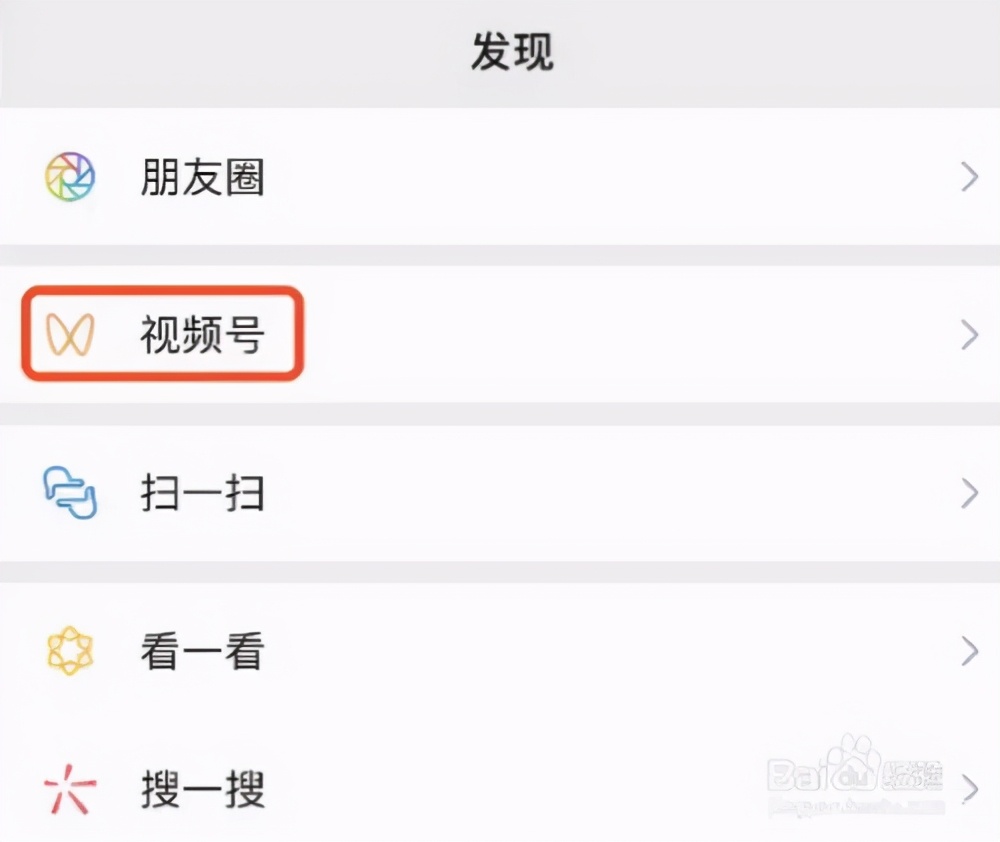Open the highlighted Channels entry
Screen dimensions: 1000x842
click(x=199, y=334)
